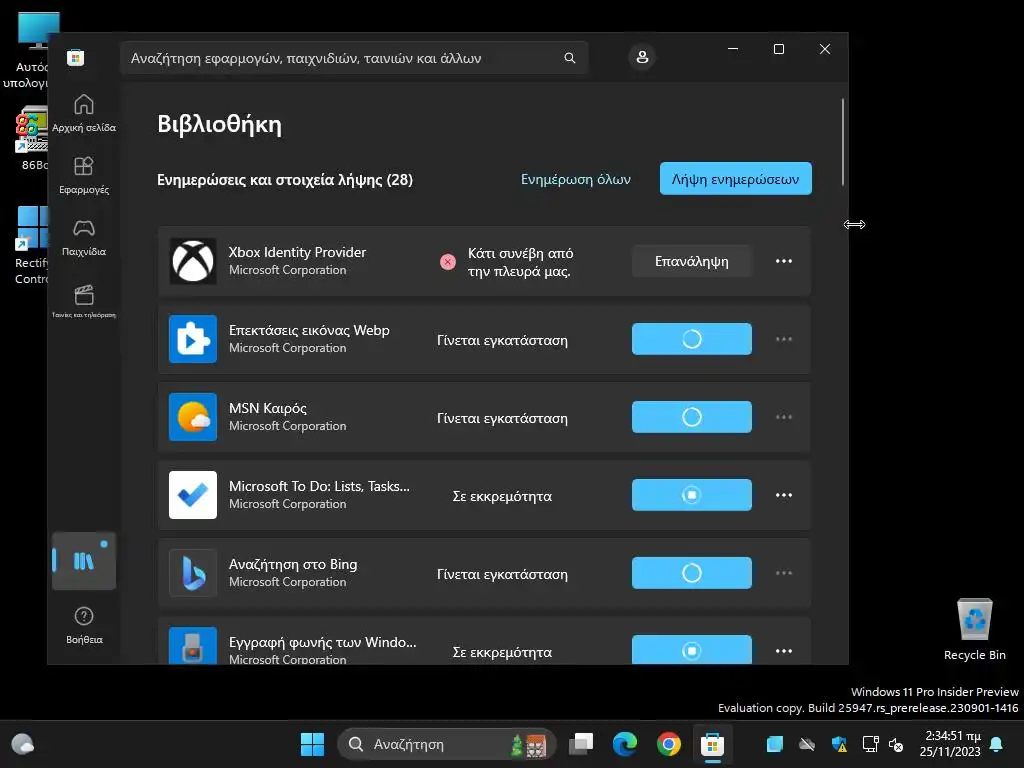
Task: Click Επανάληψη to retry Xbox Identity Provider
Action: (692, 261)
